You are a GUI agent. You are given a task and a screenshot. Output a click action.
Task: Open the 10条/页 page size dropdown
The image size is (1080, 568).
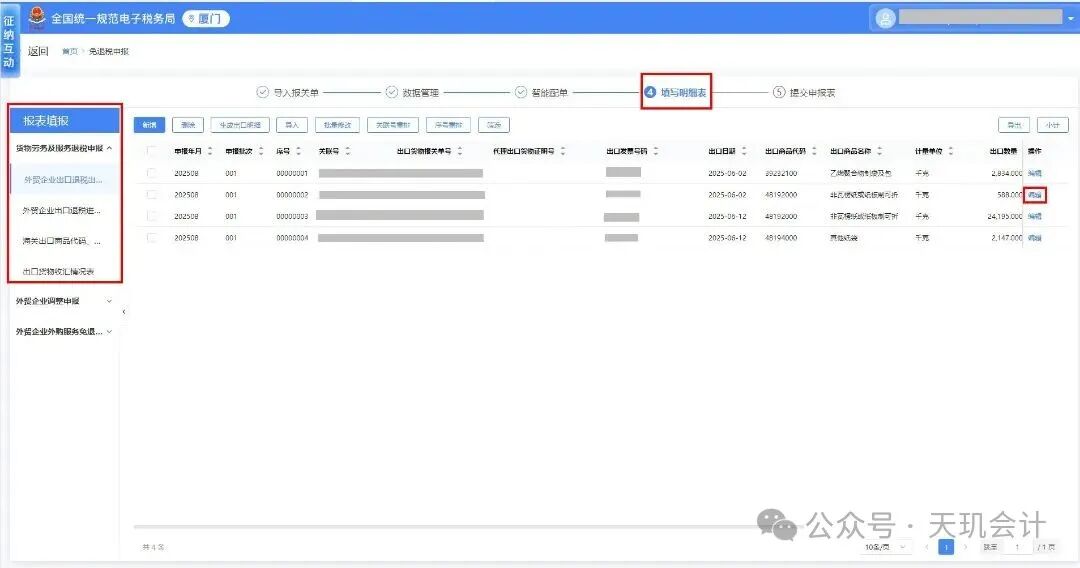click(x=886, y=547)
